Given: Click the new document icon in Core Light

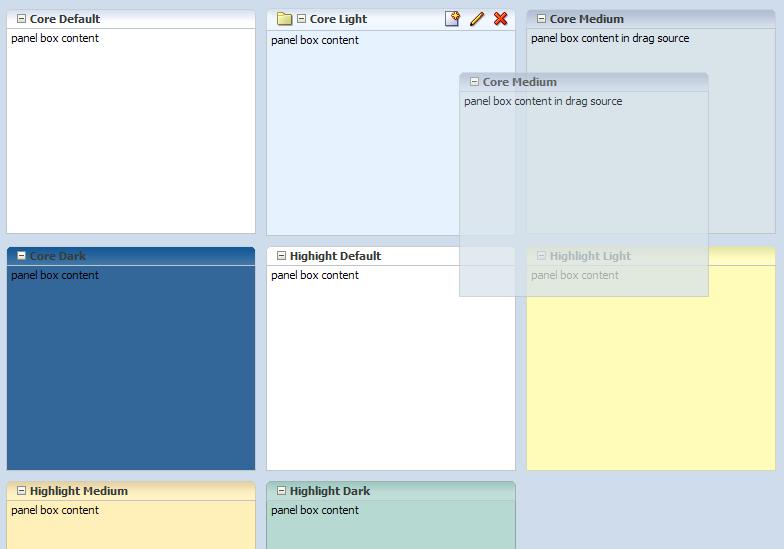Looking at the screenshot, I should point(452,19).
